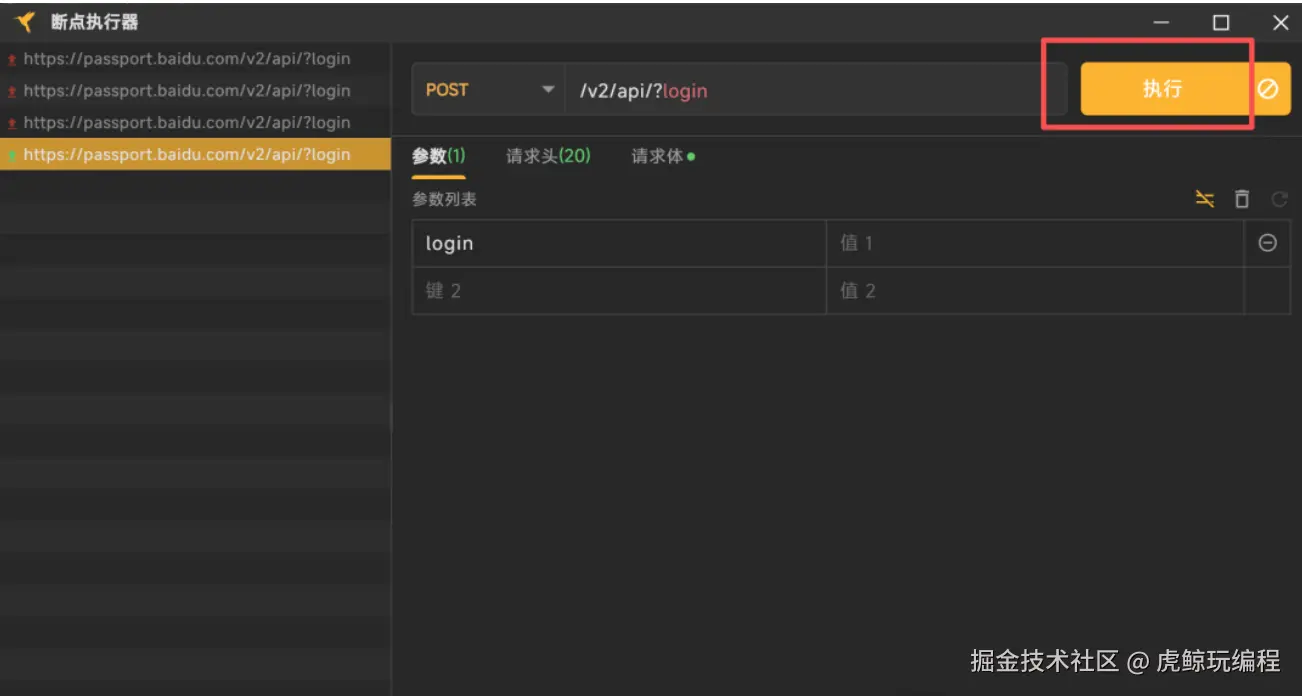Screen dimensions: 1302x696
Task: Click the yellow disable-parameters icon above the list
Action: tap(1204, 199)
